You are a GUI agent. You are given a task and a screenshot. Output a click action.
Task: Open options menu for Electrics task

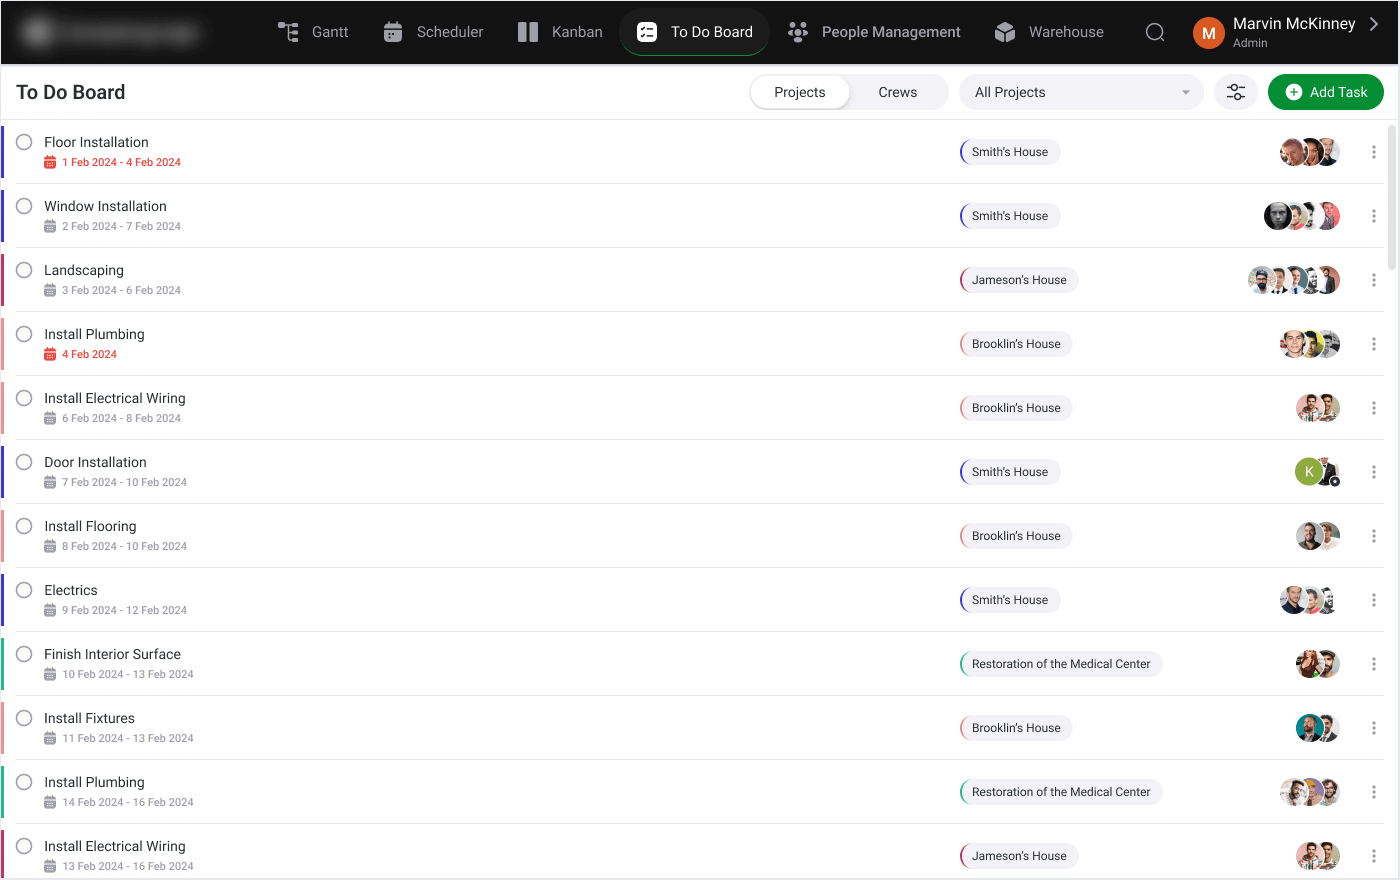click(x=1374, y=600)
